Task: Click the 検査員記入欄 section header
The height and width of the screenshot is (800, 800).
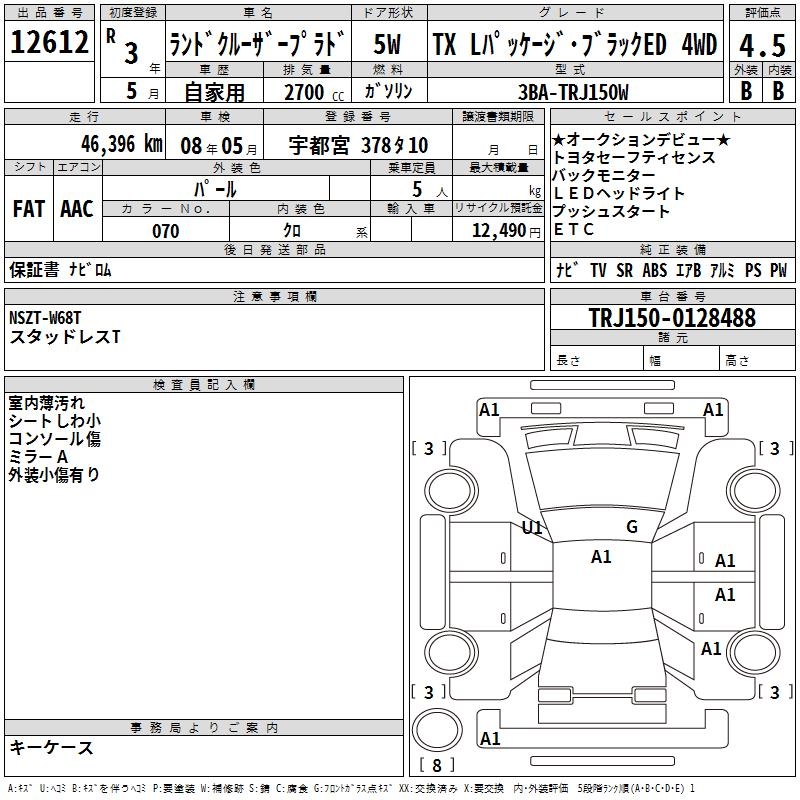Action: 204,385
